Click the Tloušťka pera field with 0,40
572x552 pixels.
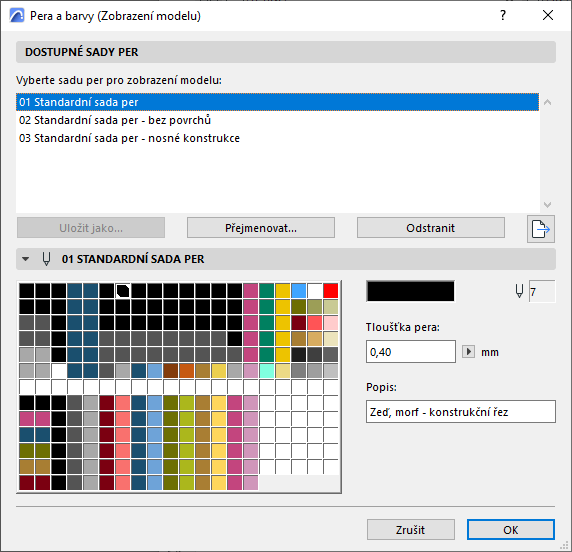coord(411,352)
